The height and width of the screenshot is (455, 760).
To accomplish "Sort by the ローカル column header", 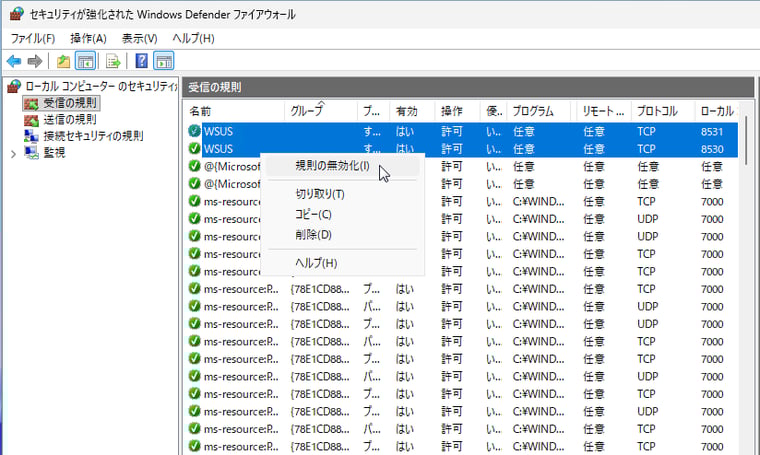I will pos(717,111).
